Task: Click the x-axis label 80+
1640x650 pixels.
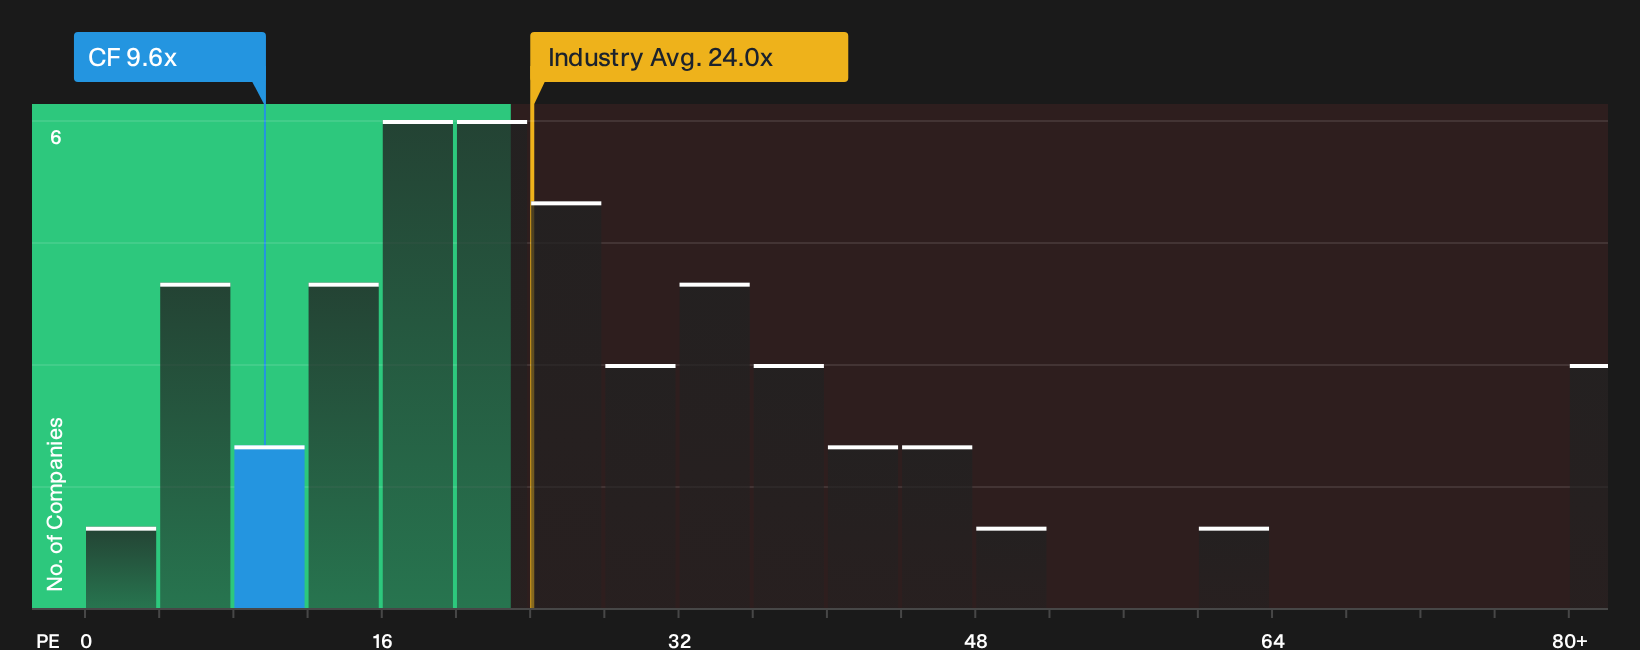Action: coord(1570,640)
